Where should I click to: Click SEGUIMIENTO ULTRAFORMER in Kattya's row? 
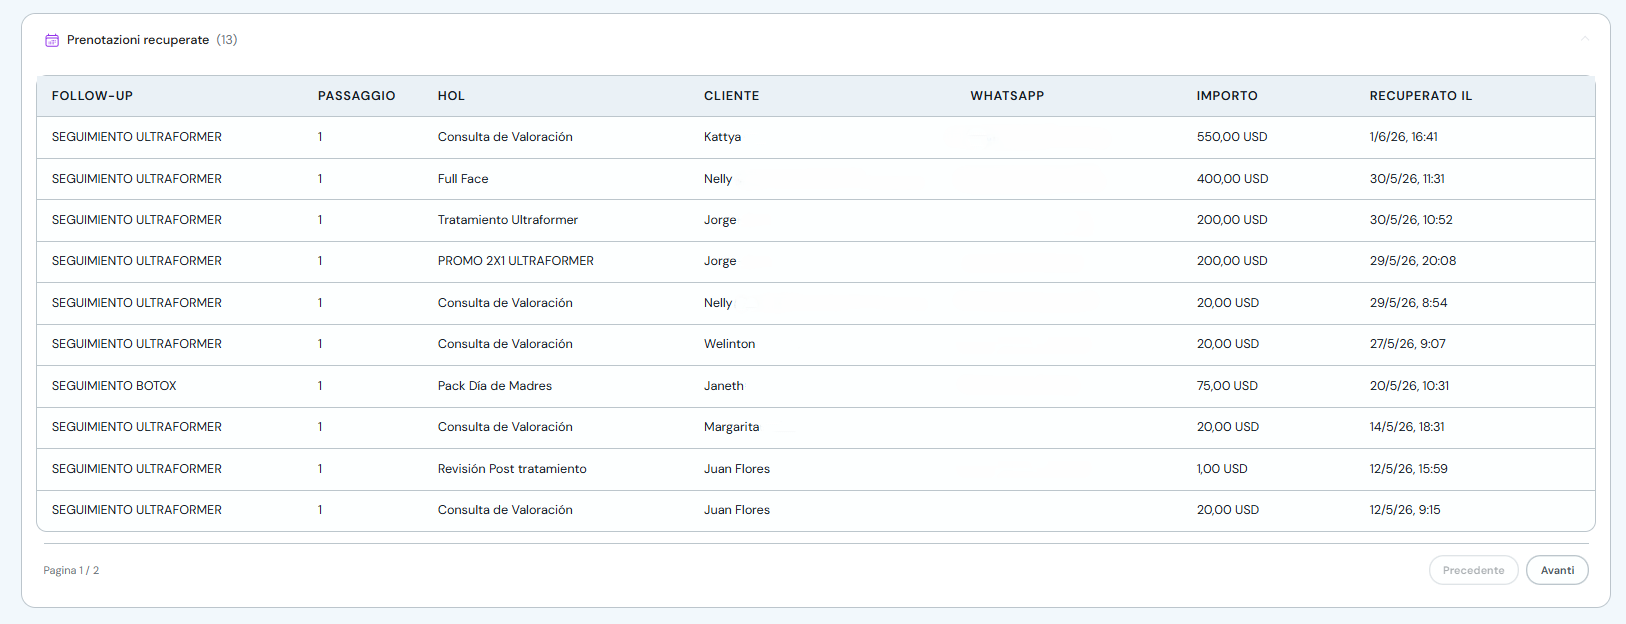tap(137, 137)
